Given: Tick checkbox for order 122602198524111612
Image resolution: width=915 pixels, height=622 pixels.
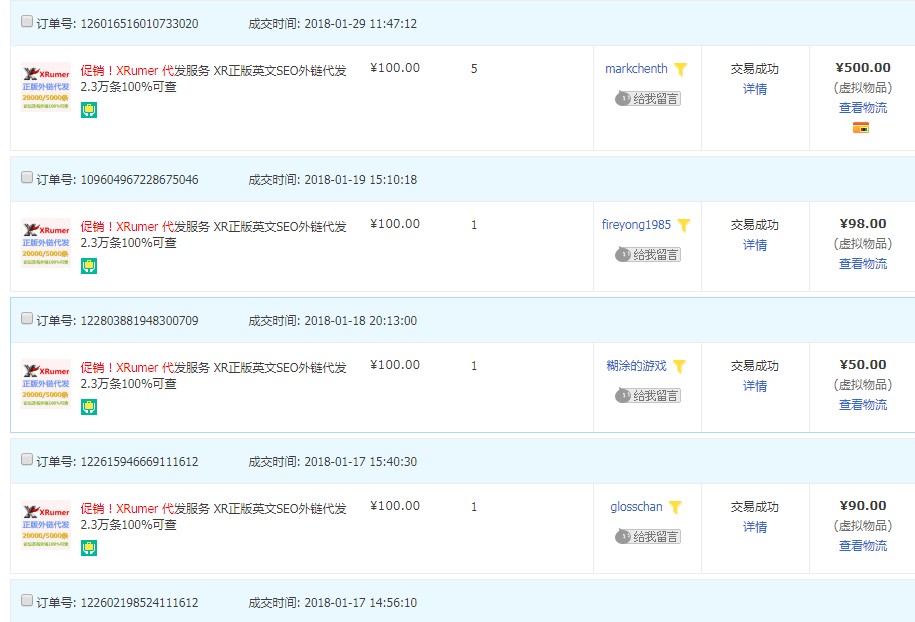Looking at the screenshot, I should pyautogui.click(x=27, y=600).
